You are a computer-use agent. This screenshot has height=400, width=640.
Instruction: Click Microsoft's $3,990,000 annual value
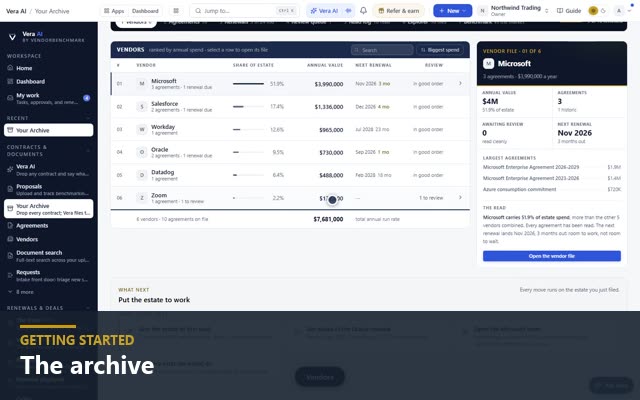329,84
